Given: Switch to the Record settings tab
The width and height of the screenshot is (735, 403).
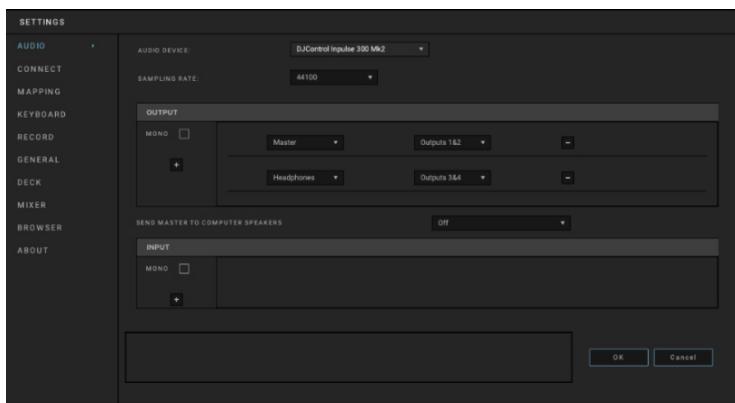Looking at the screenshot, I should [36, 137].
